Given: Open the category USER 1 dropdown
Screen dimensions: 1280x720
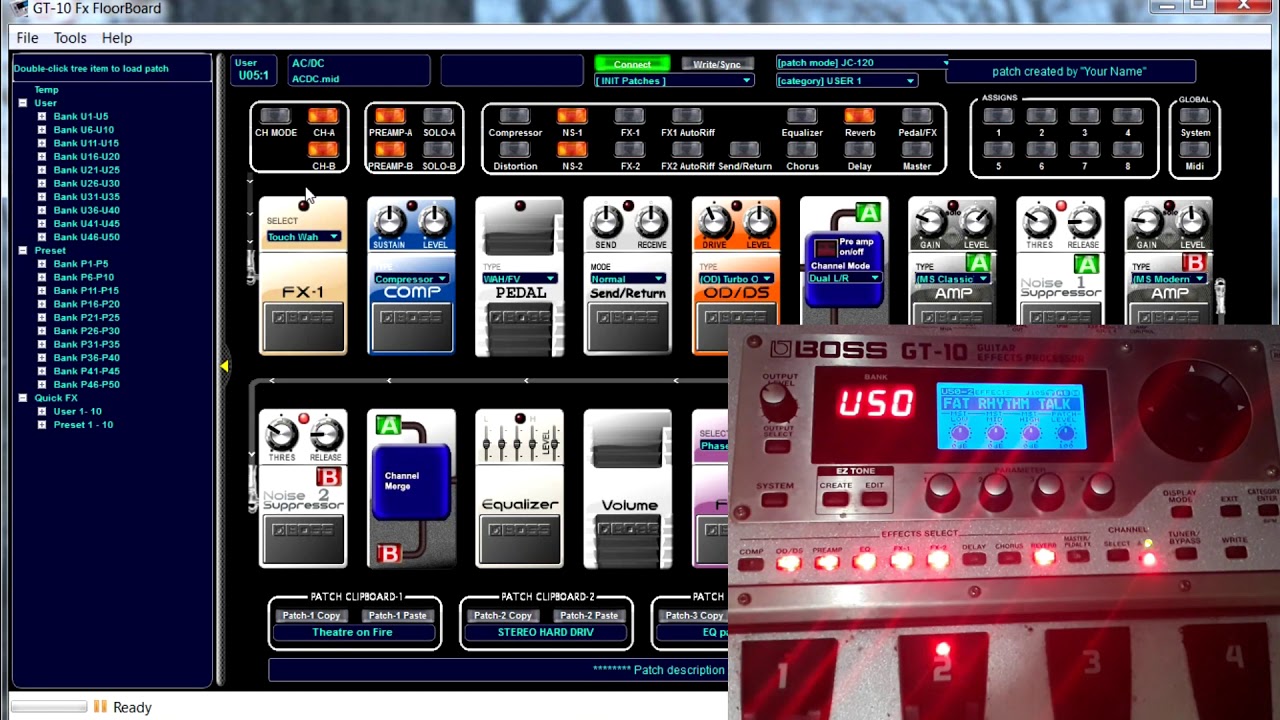Looking at the screenshot, I should pyautogui.click(x=846, y=81).
